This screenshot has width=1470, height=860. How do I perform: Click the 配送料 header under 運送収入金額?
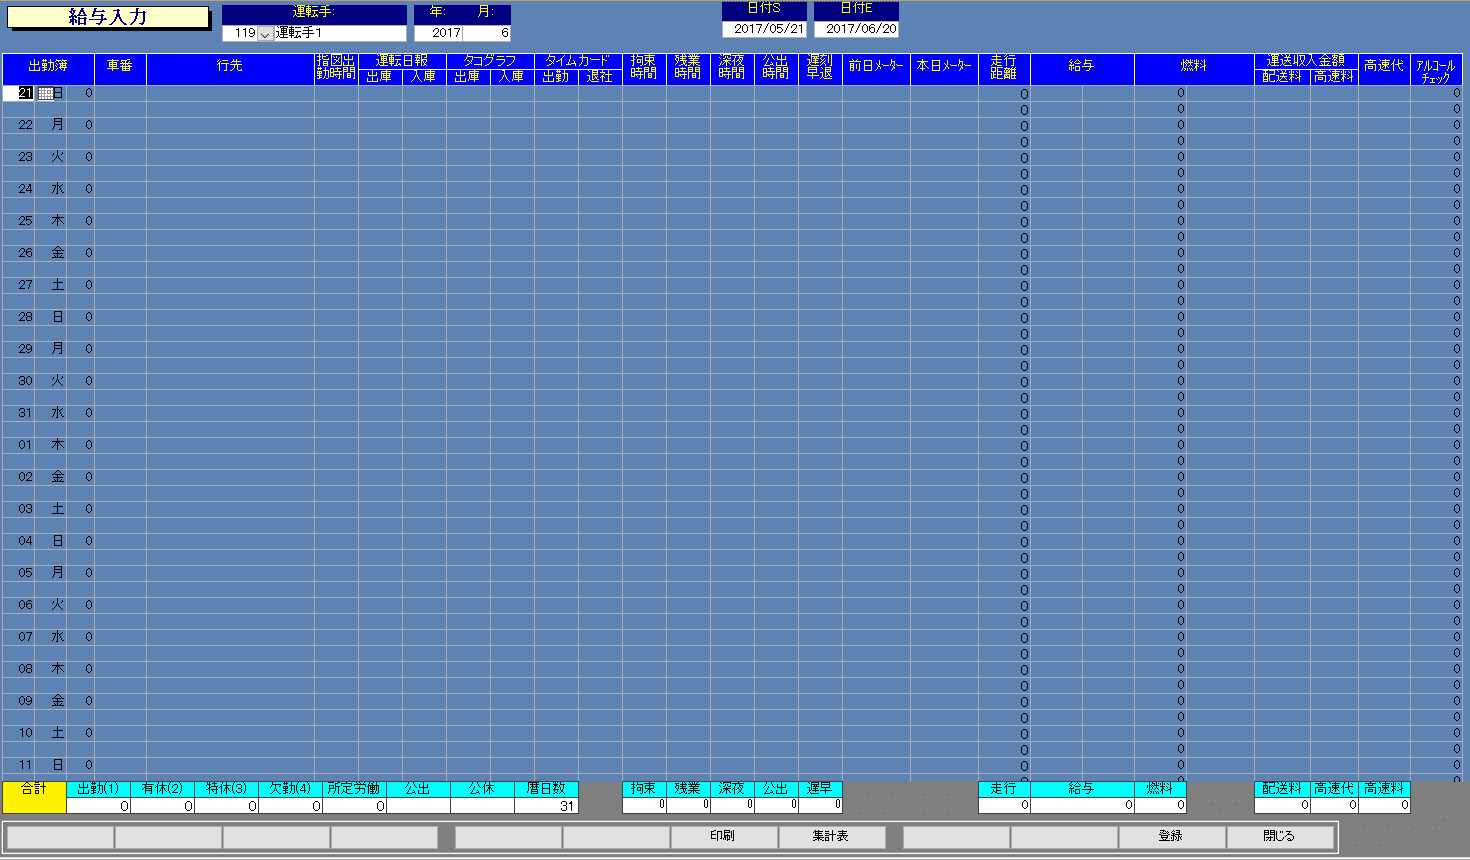(x=1282, y=77)
